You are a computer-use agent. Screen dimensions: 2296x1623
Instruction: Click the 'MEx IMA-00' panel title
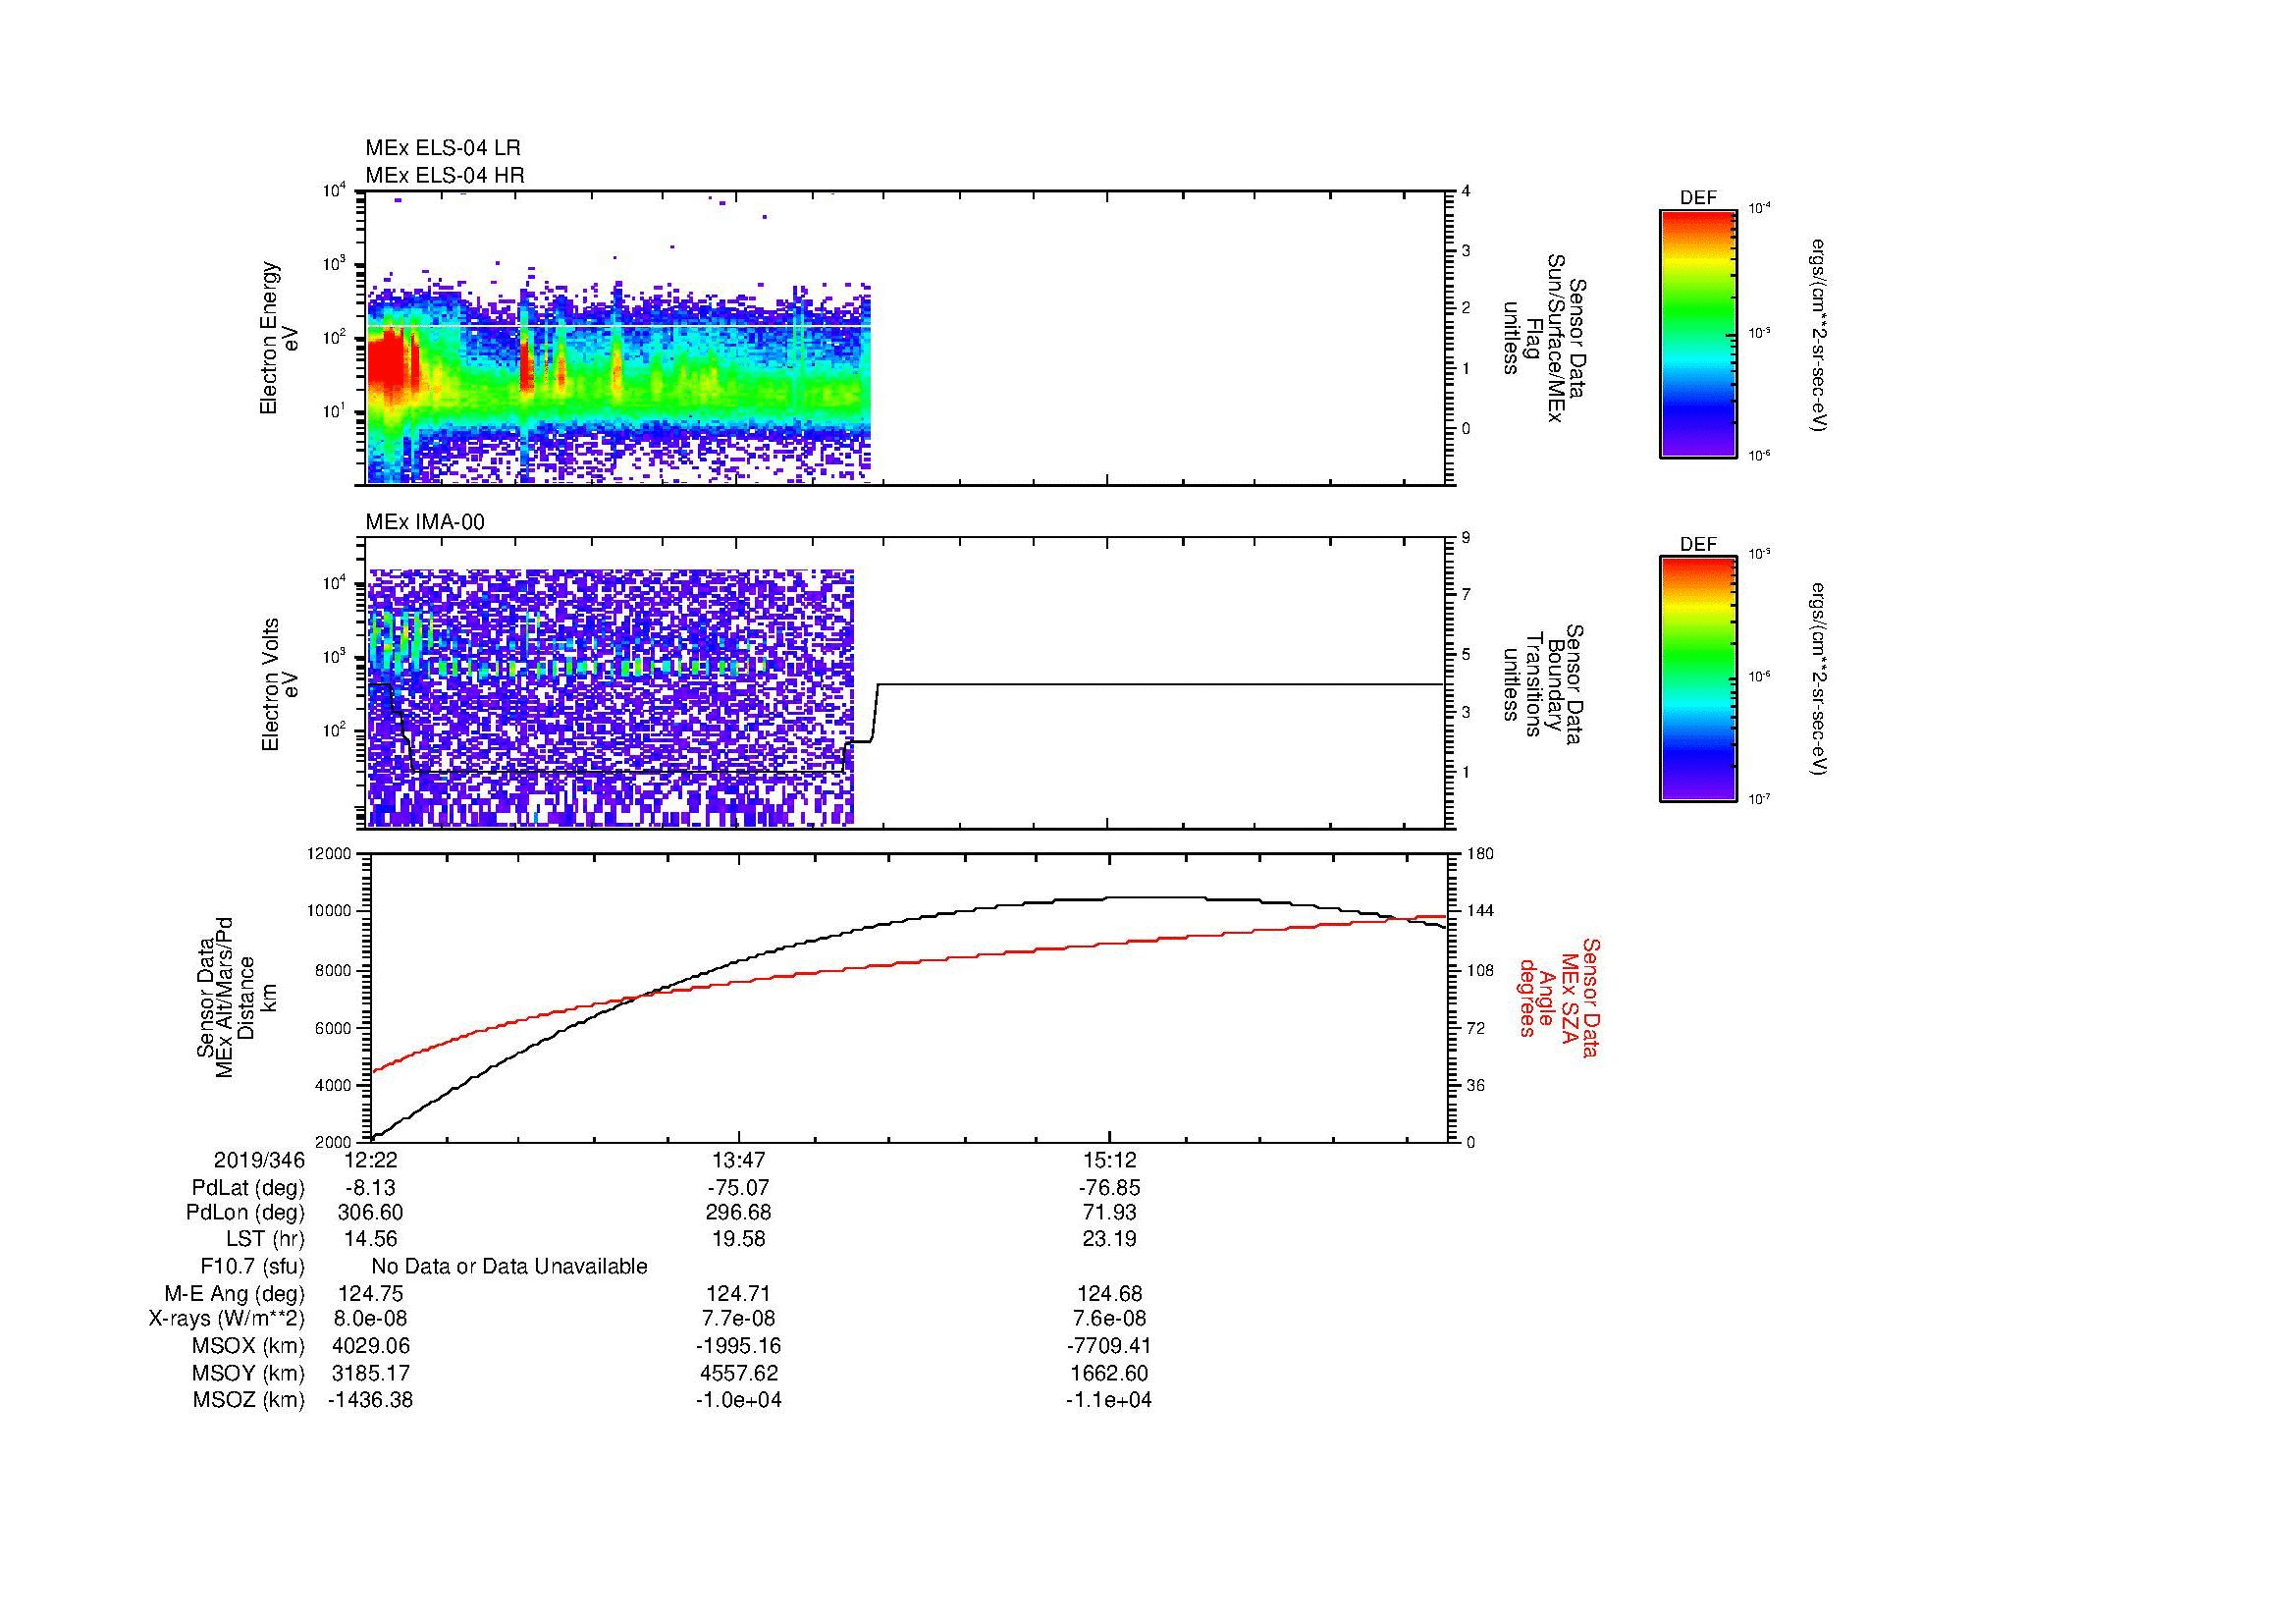[x=425, y=522]
